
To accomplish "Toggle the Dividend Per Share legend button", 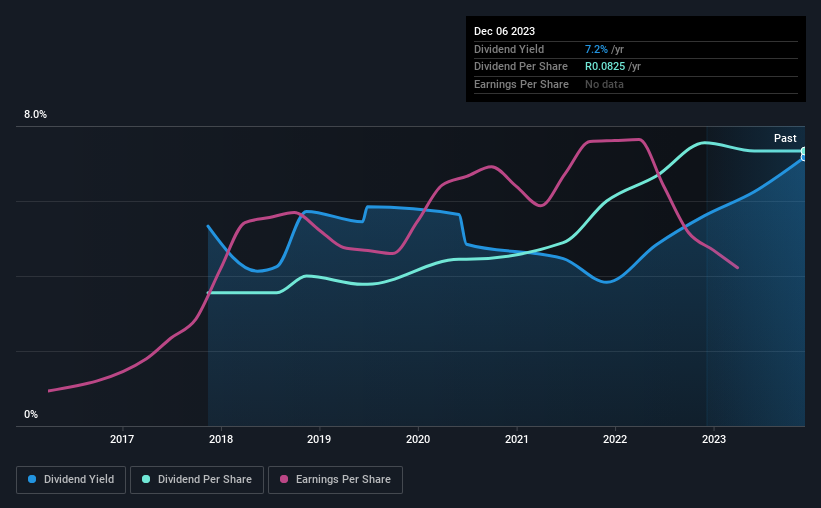I will click(x=197, y=480).
